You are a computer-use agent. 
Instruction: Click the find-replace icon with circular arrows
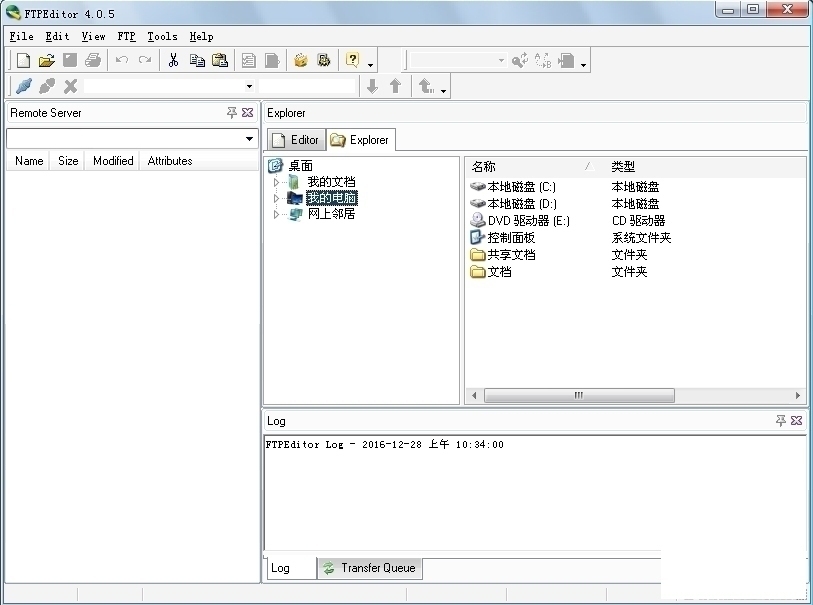520,60
